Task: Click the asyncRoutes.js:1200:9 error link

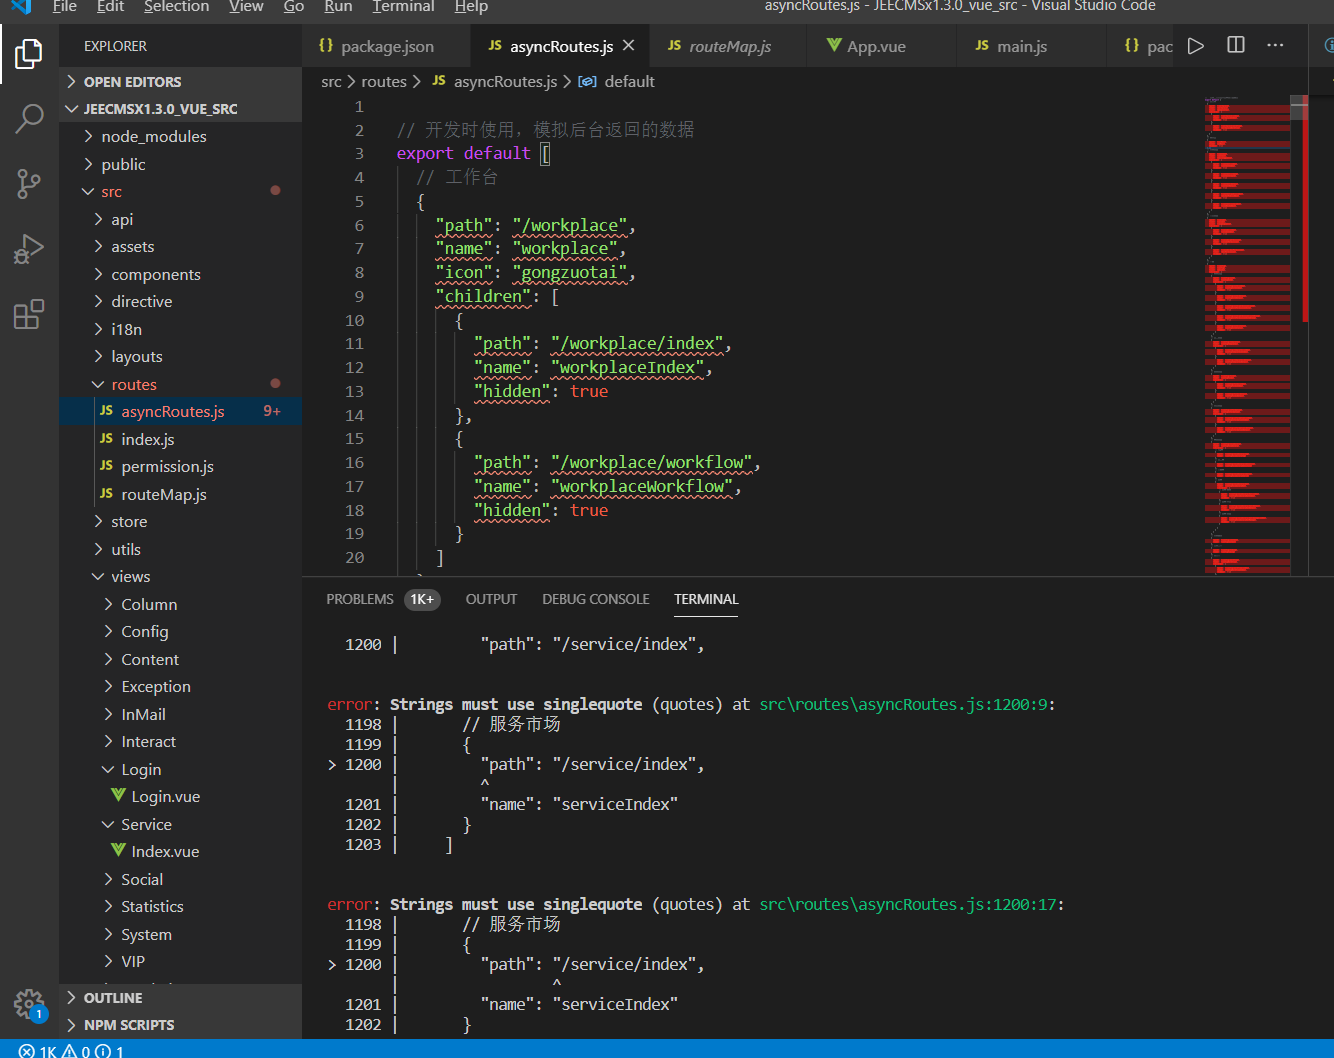Action: point(903,705)
